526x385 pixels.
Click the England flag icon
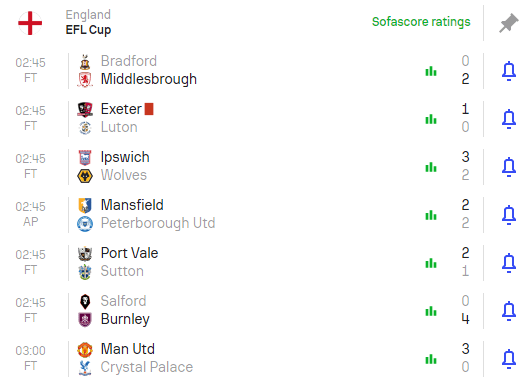click(x=30, y=23)
